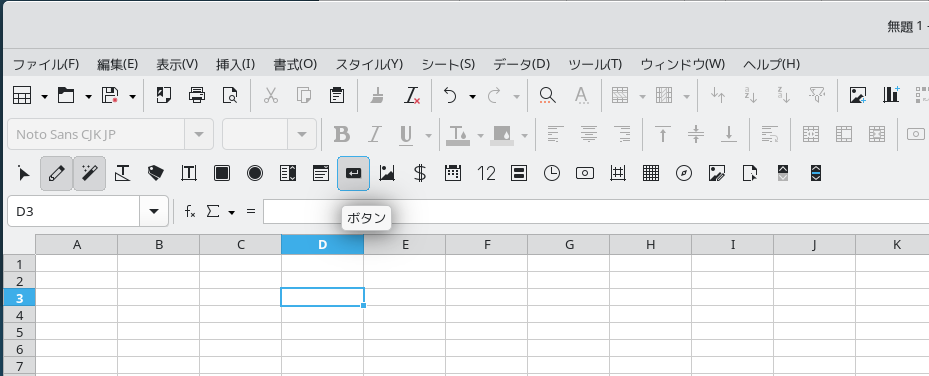The image size is (929, 376).
Task: Select column header A
Action: click(76, 245)
